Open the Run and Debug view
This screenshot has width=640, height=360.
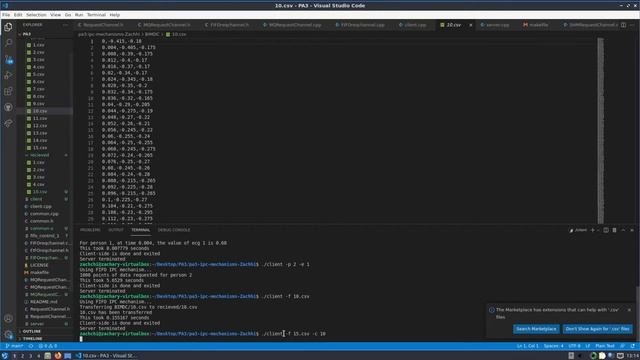8,75
